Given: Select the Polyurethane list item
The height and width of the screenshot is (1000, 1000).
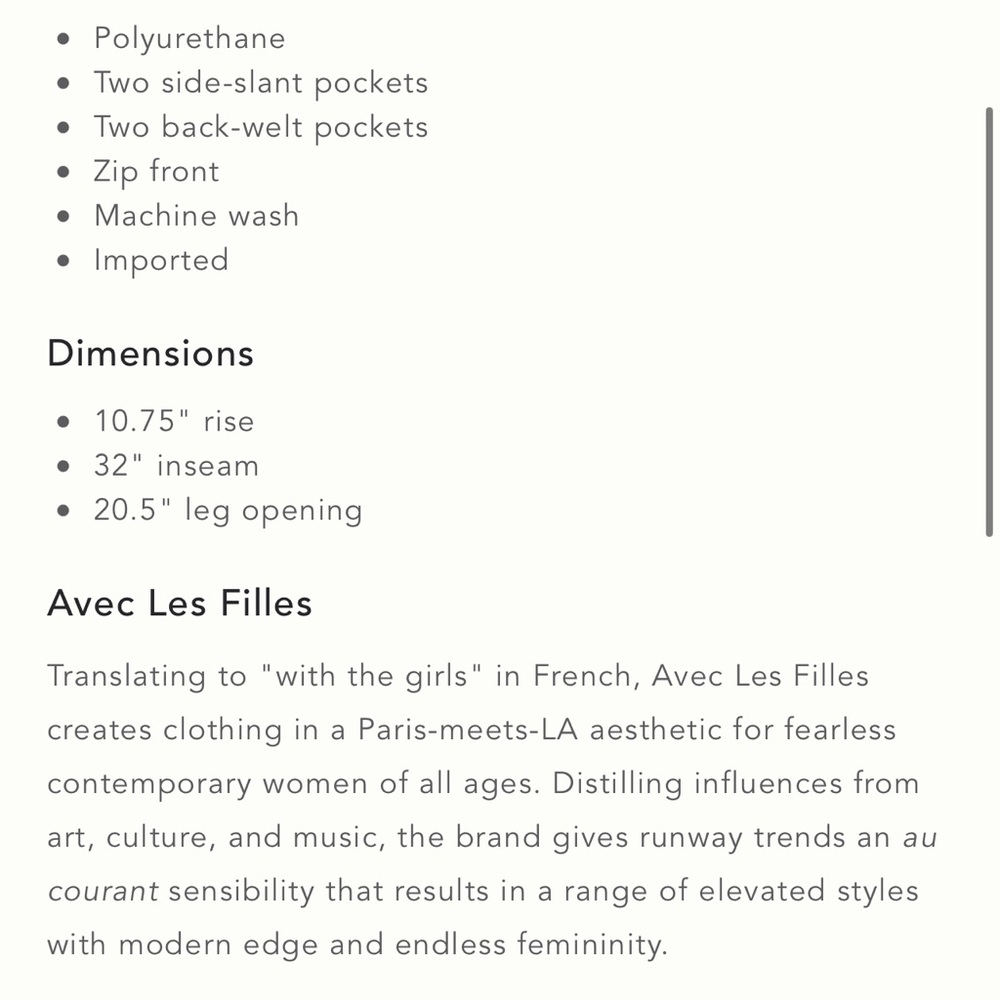Looking at the screenshot, I should (189, 38).
